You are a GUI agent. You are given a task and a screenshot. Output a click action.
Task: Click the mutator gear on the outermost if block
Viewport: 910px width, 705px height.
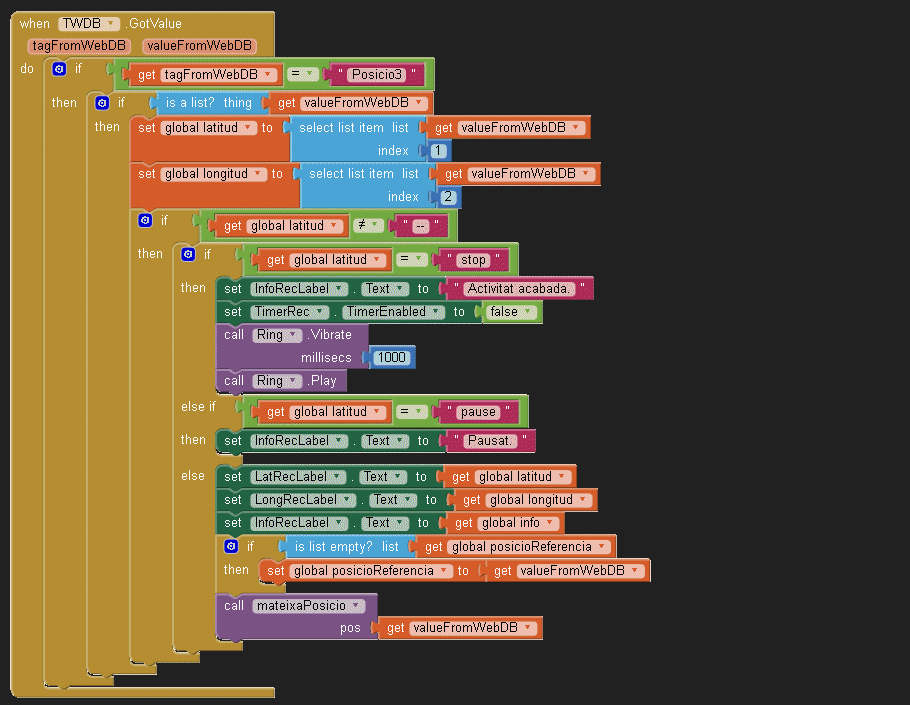(59, 69)
